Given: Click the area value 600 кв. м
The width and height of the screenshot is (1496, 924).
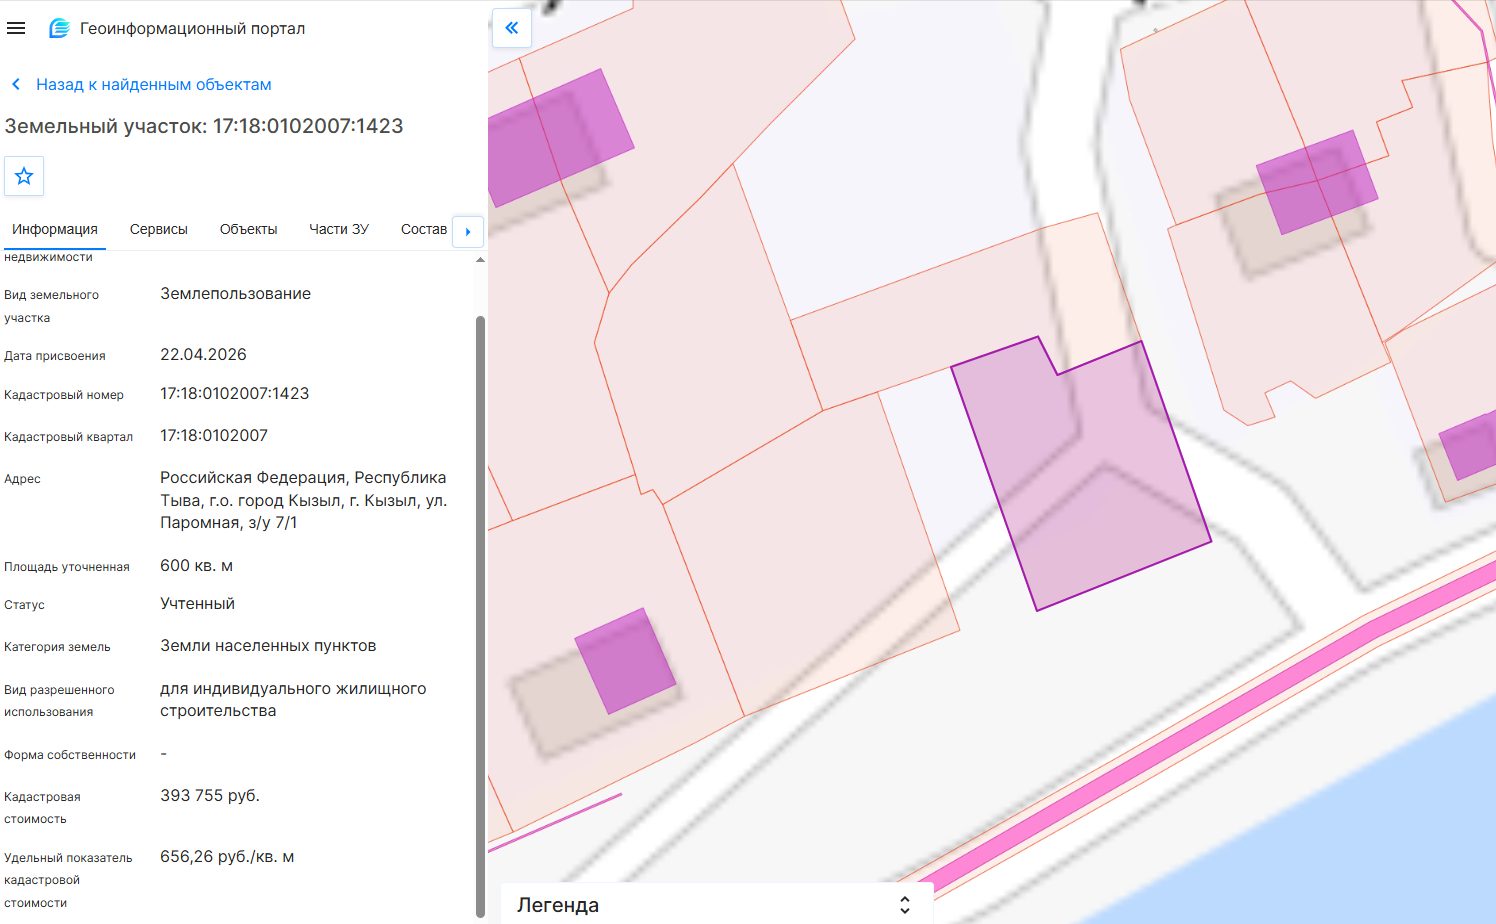Looking at the screenshot, I should [x=196, y=566].
